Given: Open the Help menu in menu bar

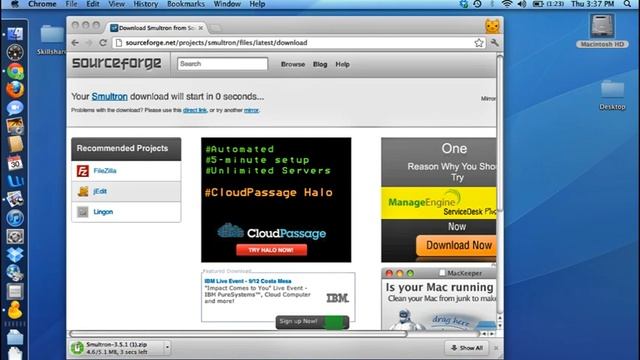Looking at the screenshot, I should pos(257,4).
